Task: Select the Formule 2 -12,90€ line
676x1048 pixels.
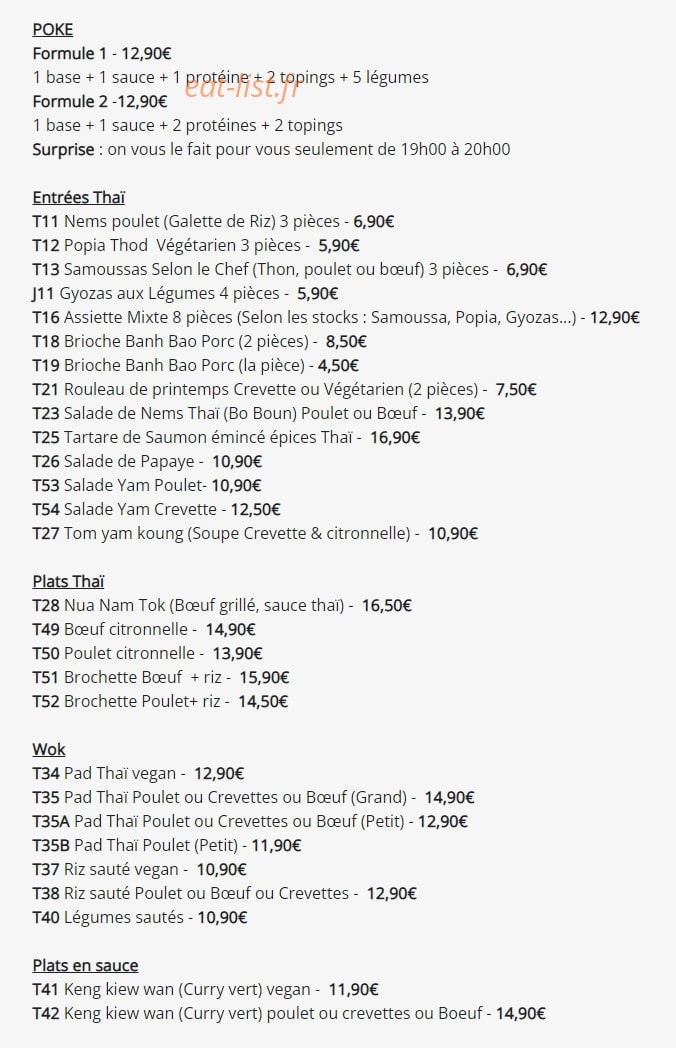Action: (x=100, y=102)
